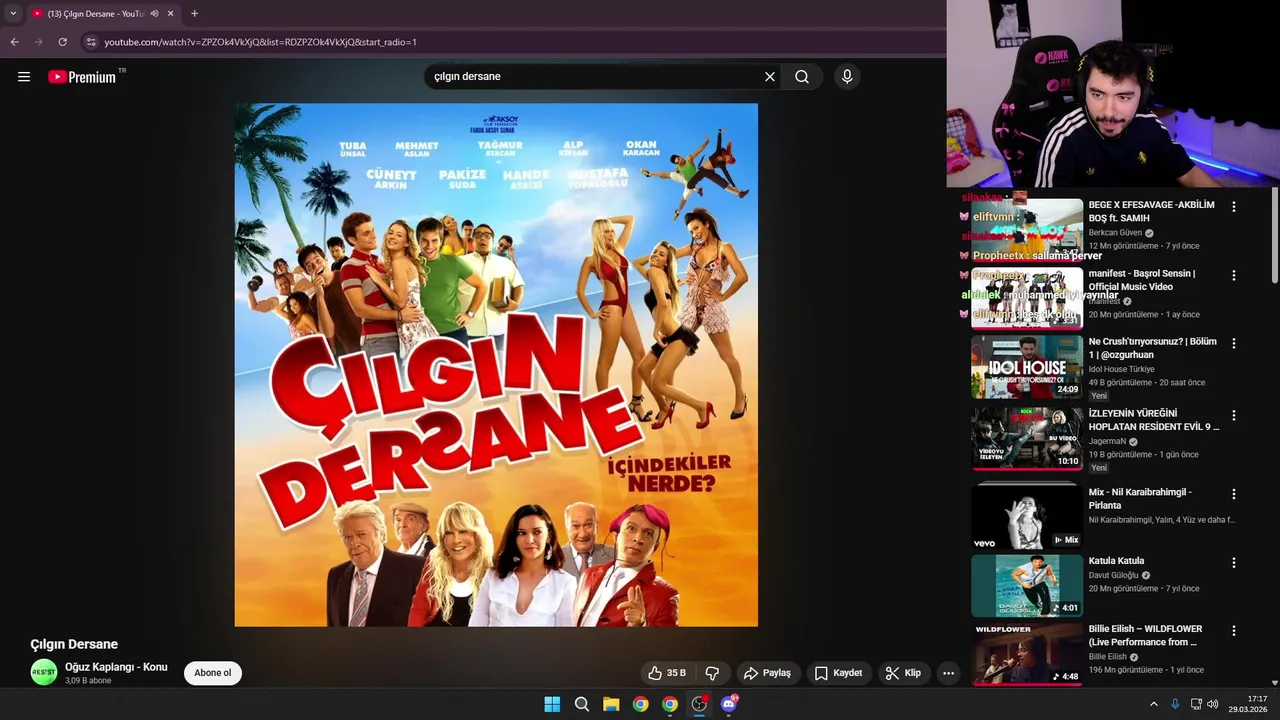The image size is (1280, 720).
Task: Open menu for Ne Crush'tınyorsunuz video
Action: (1234, 343)
